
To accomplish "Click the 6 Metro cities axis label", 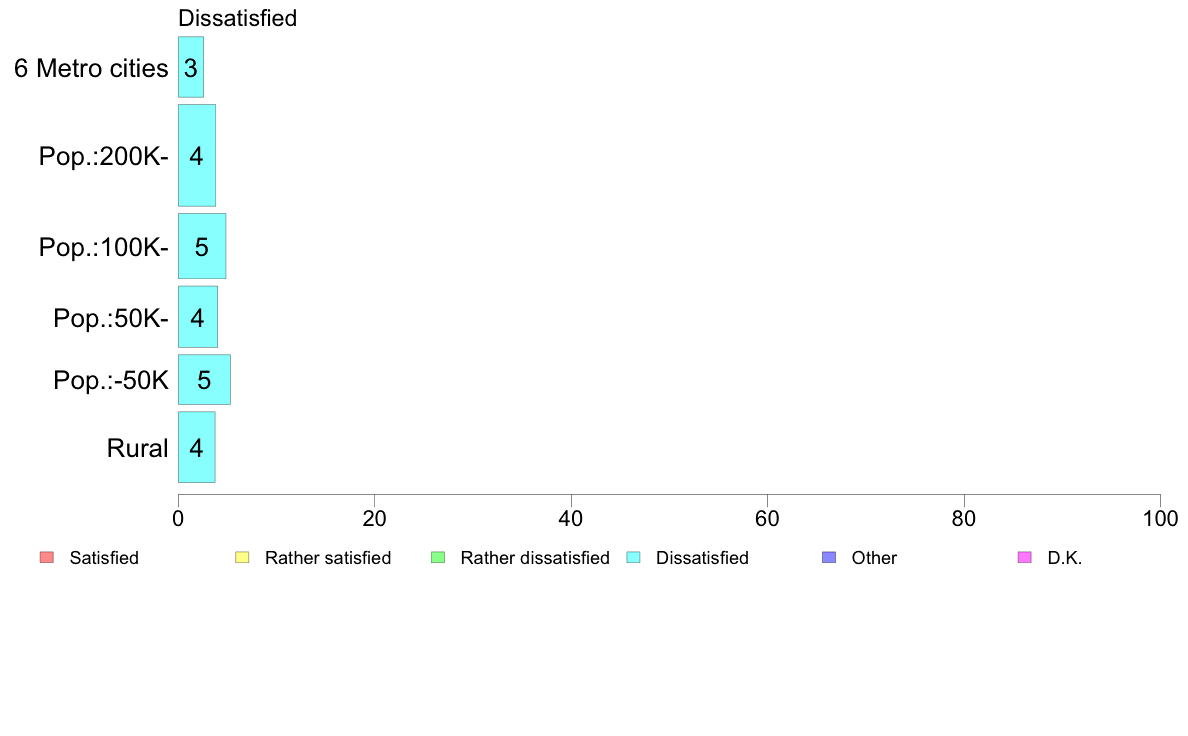I will (x=91, y=68).
